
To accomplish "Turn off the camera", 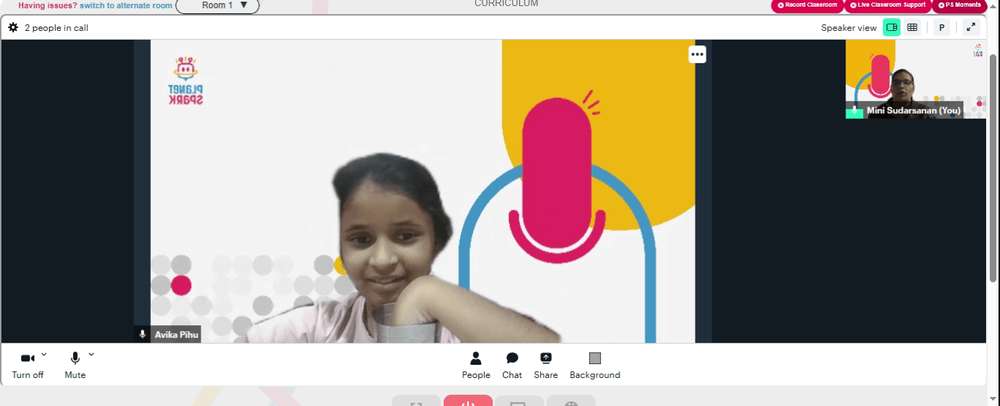I will (27, 365).
